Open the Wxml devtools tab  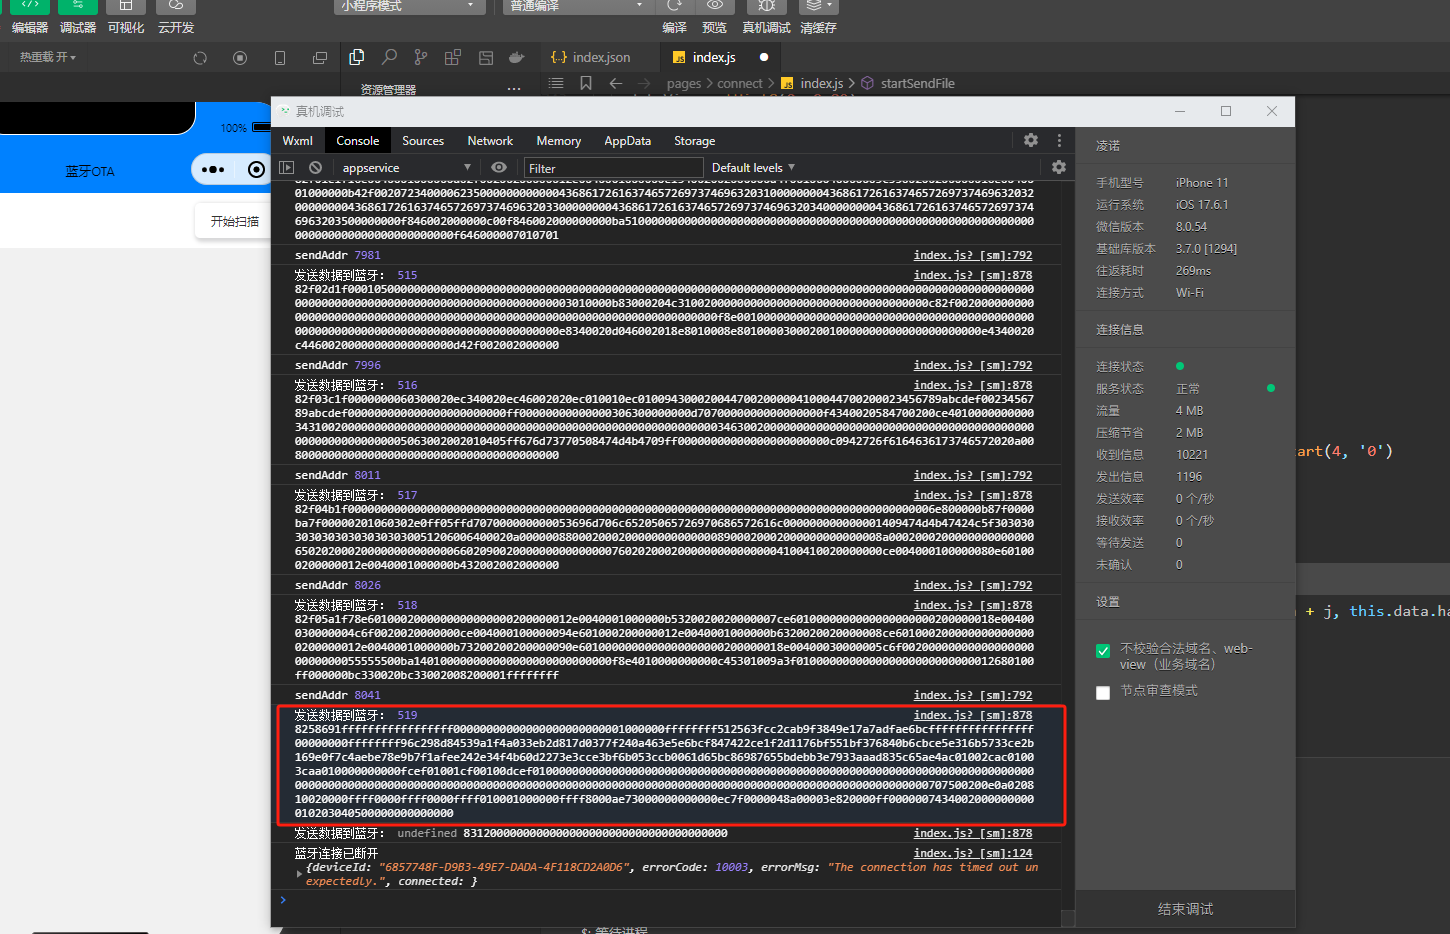[297, 141]
